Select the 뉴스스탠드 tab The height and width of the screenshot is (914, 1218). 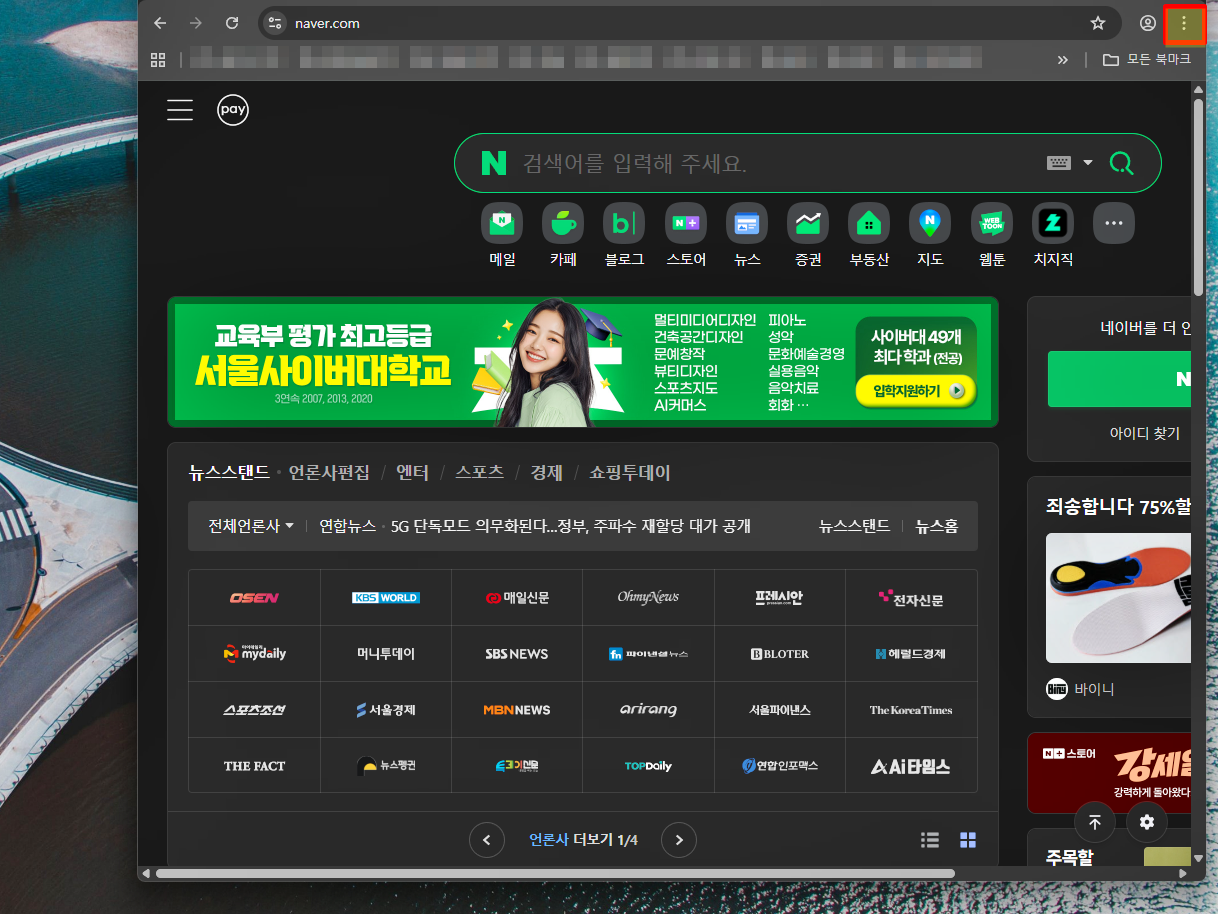click(x=229, y=473)
